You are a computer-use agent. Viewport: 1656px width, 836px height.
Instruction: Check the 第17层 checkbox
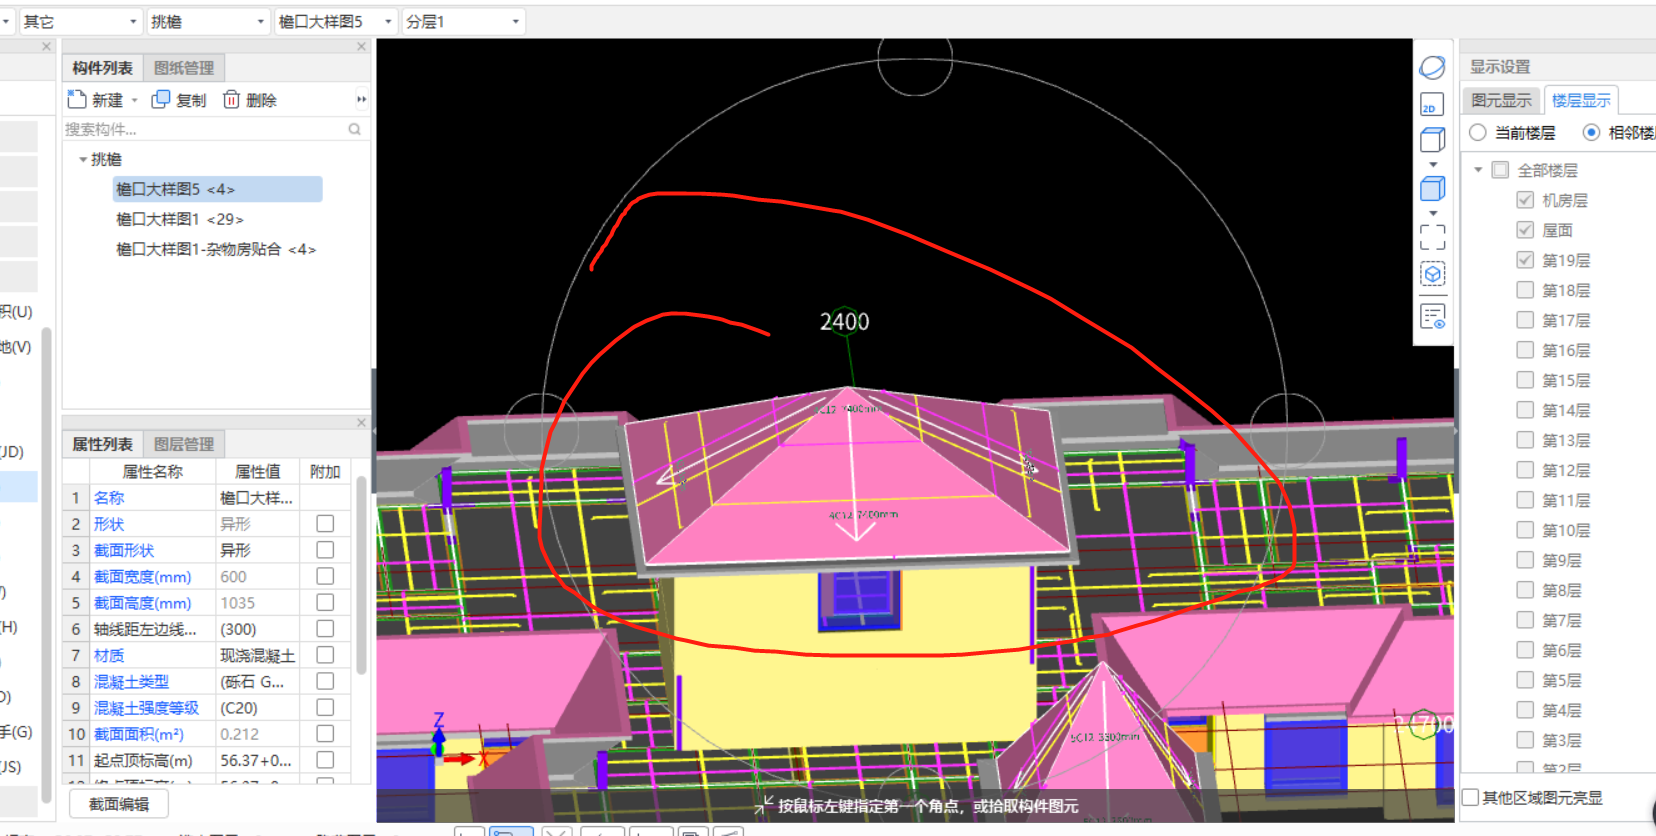click(1525, 320)
